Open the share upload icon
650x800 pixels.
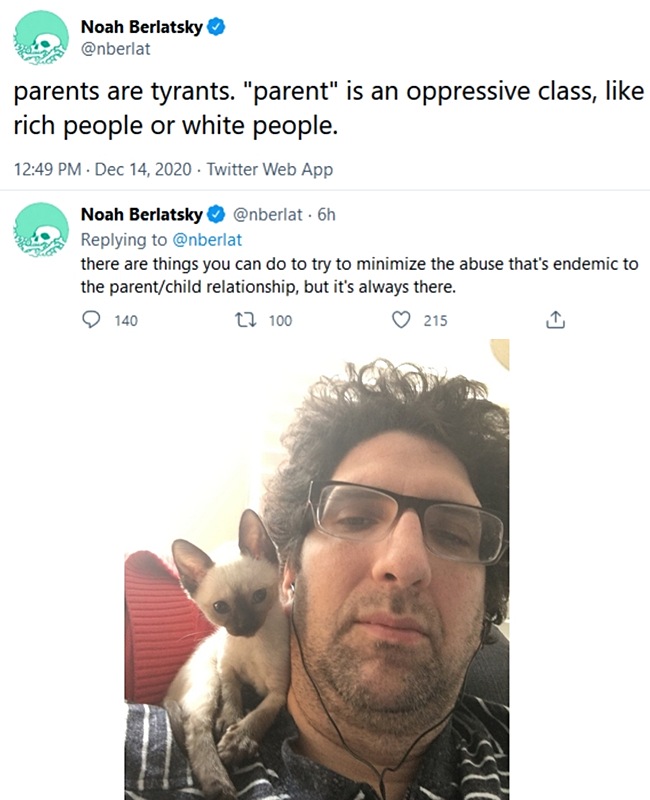point(555,320)
